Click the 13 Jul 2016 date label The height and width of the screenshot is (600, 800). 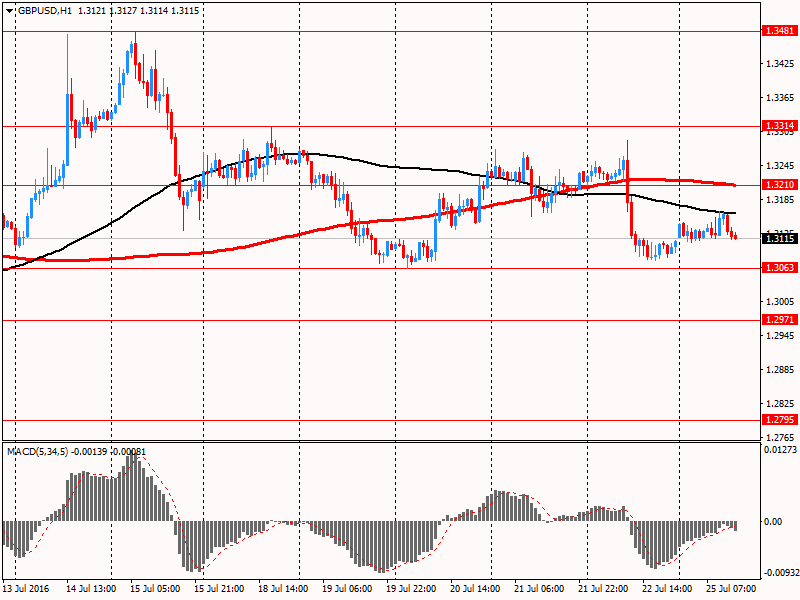26,589
